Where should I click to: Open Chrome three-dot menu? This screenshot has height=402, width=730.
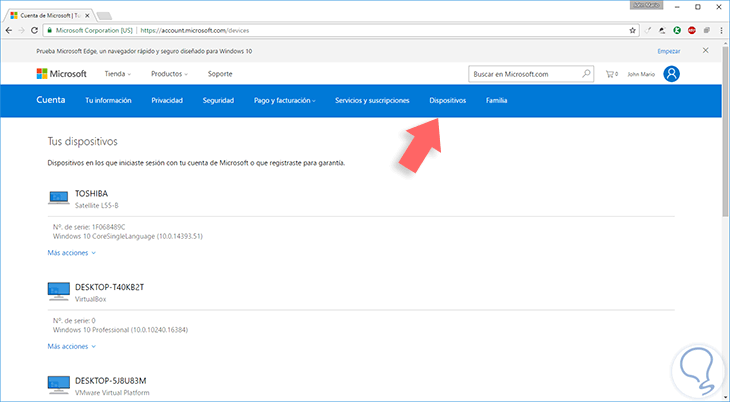click(x=721, y=30)
